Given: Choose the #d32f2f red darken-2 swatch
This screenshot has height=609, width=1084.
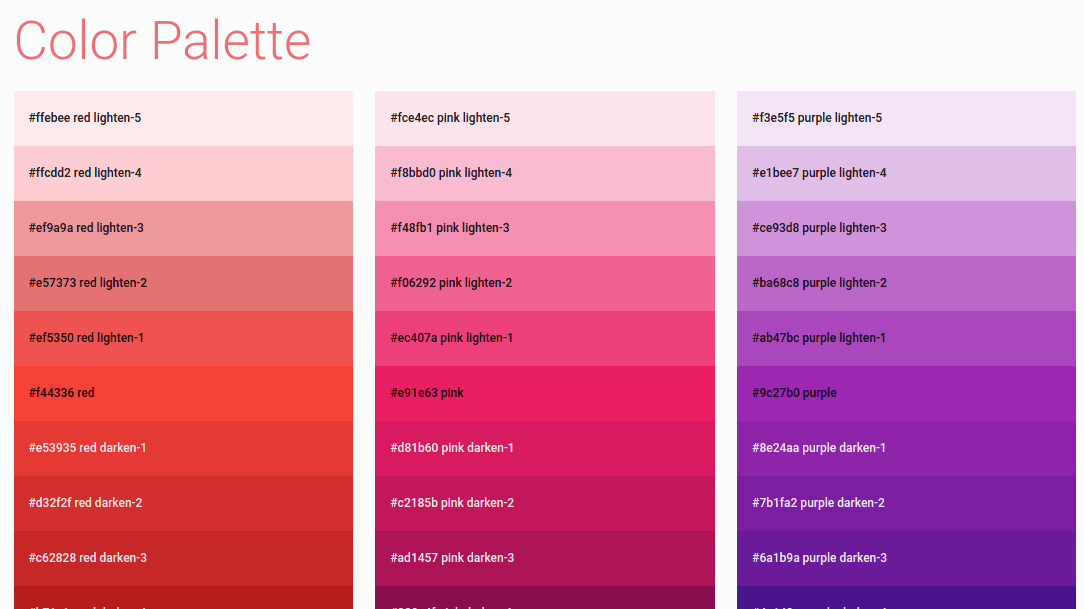Looking at the screenshot, I should coord(183,503).
